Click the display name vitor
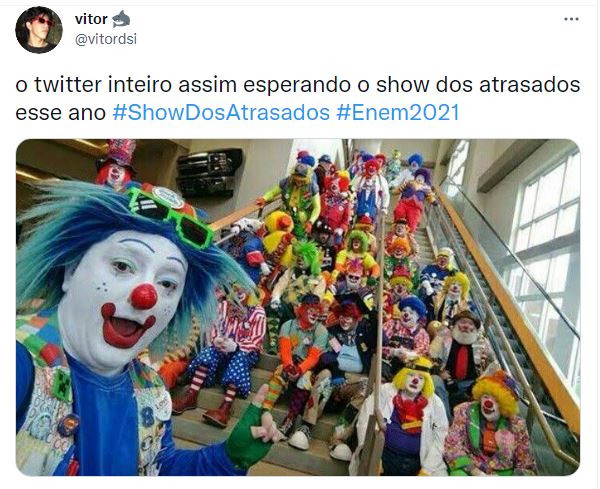 (x=91, y=19)
